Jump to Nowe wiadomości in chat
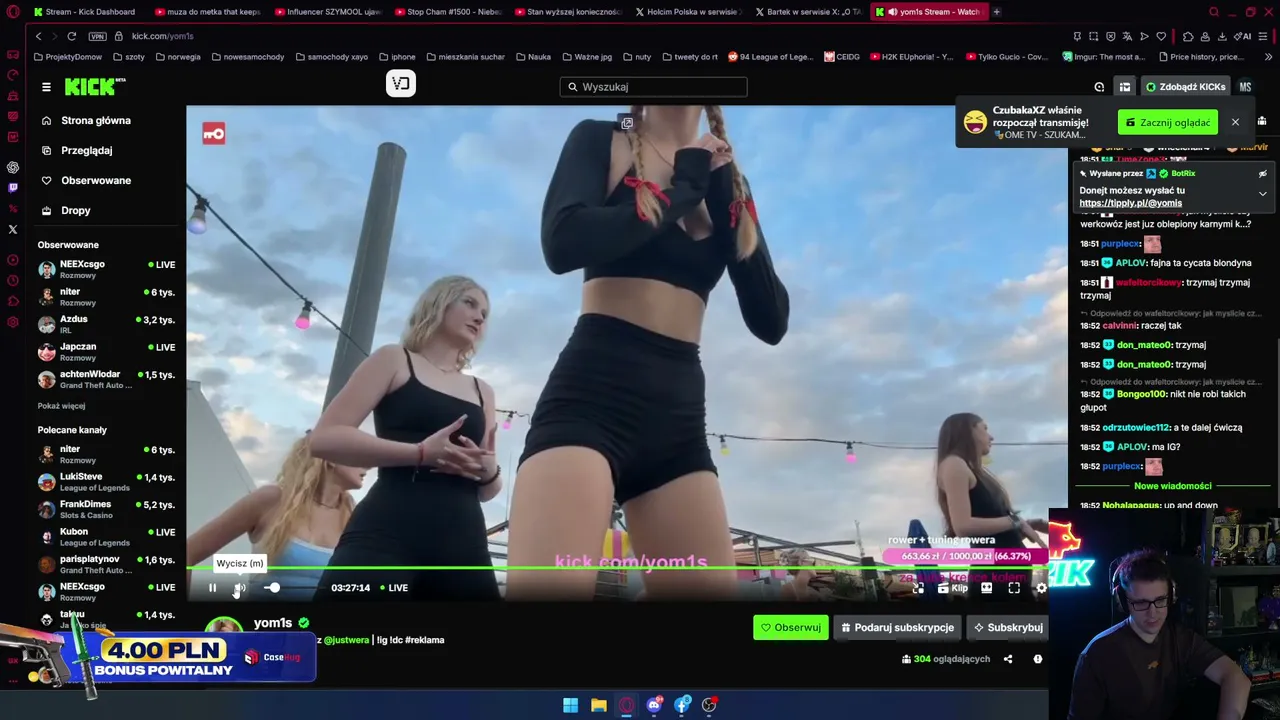This screenshot has width=1280, height=720. click(1172, 486)
